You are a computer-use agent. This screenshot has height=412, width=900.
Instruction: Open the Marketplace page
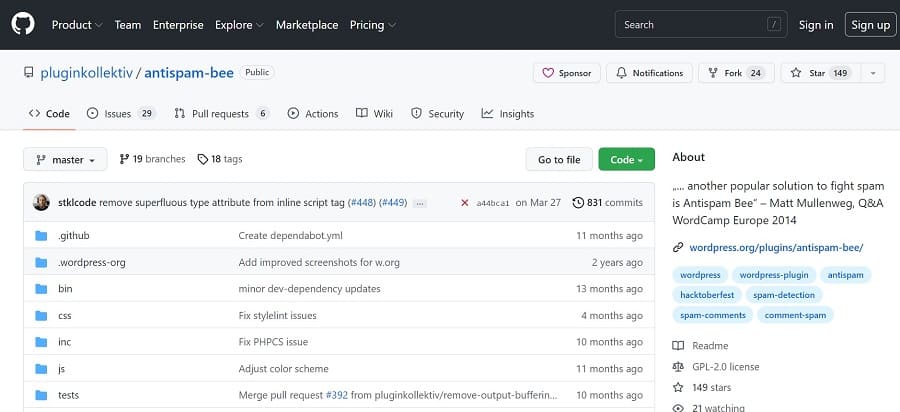(307, 25)
